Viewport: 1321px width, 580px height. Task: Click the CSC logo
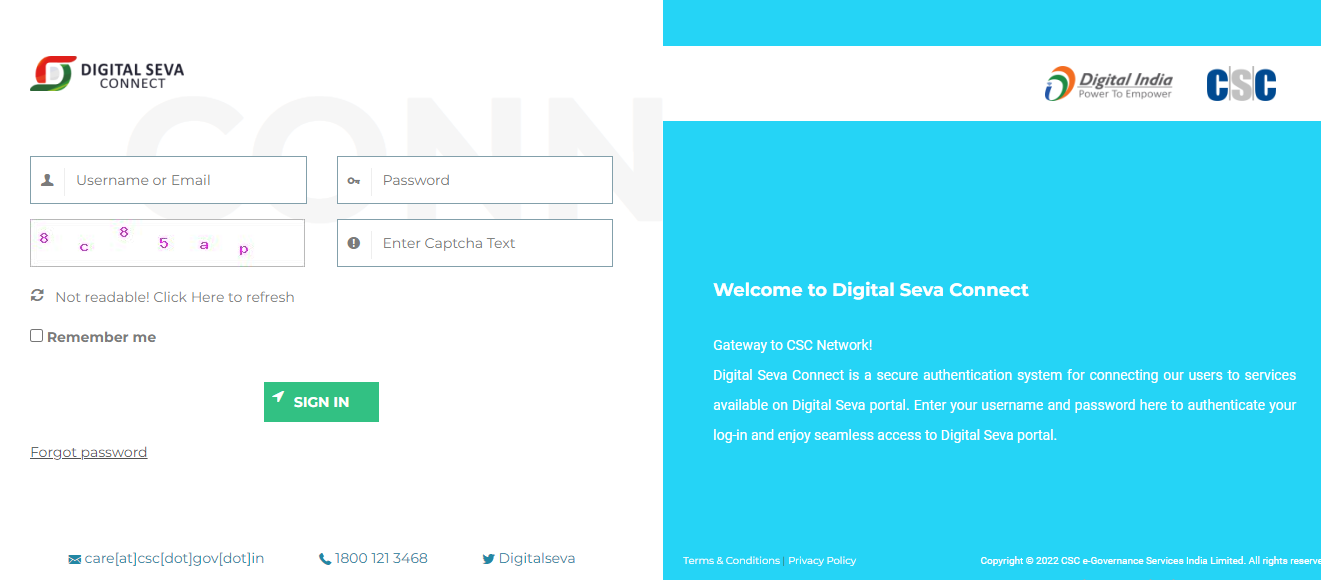pos(1241,84)
